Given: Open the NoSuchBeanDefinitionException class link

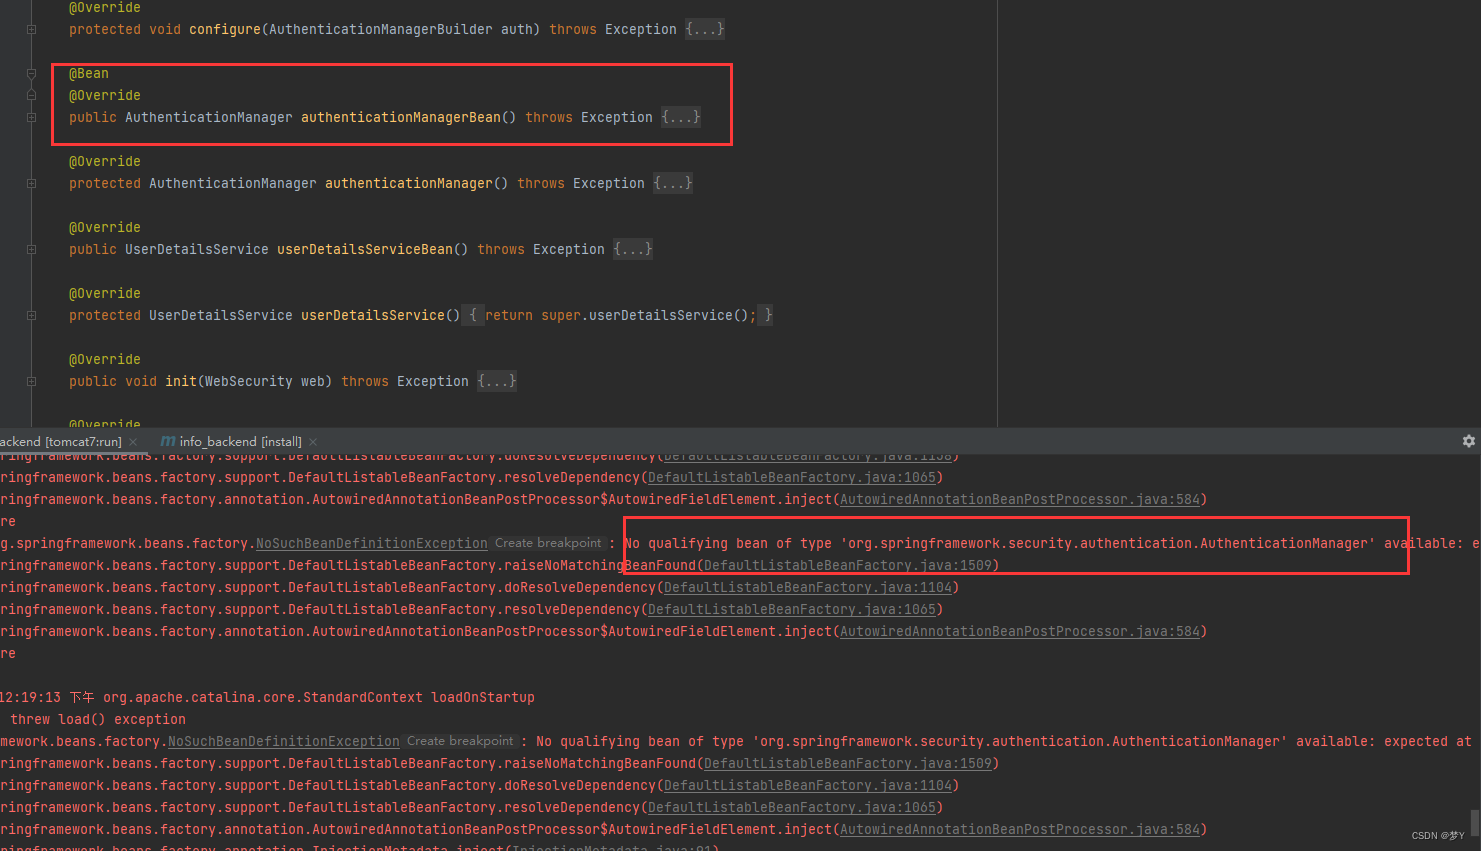Looking at the screenshot, I should pos(371,542).
